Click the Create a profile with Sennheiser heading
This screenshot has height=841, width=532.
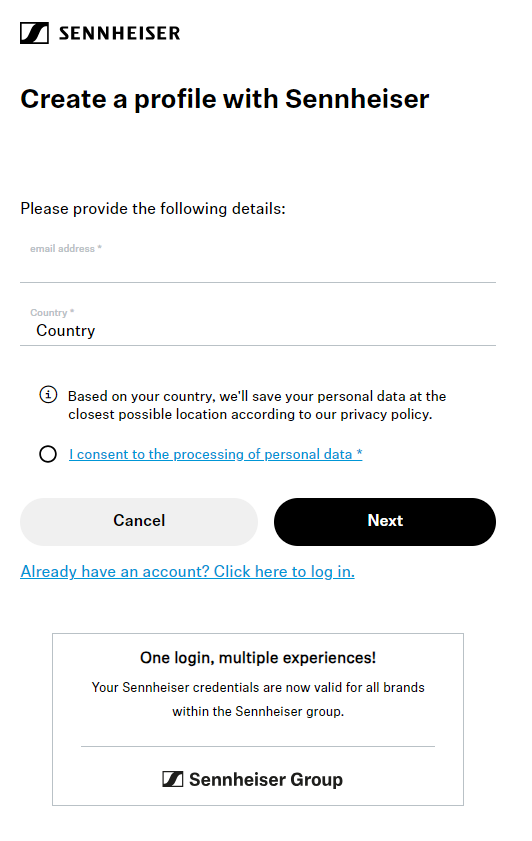pyautogui.click(x=225, y=99)
